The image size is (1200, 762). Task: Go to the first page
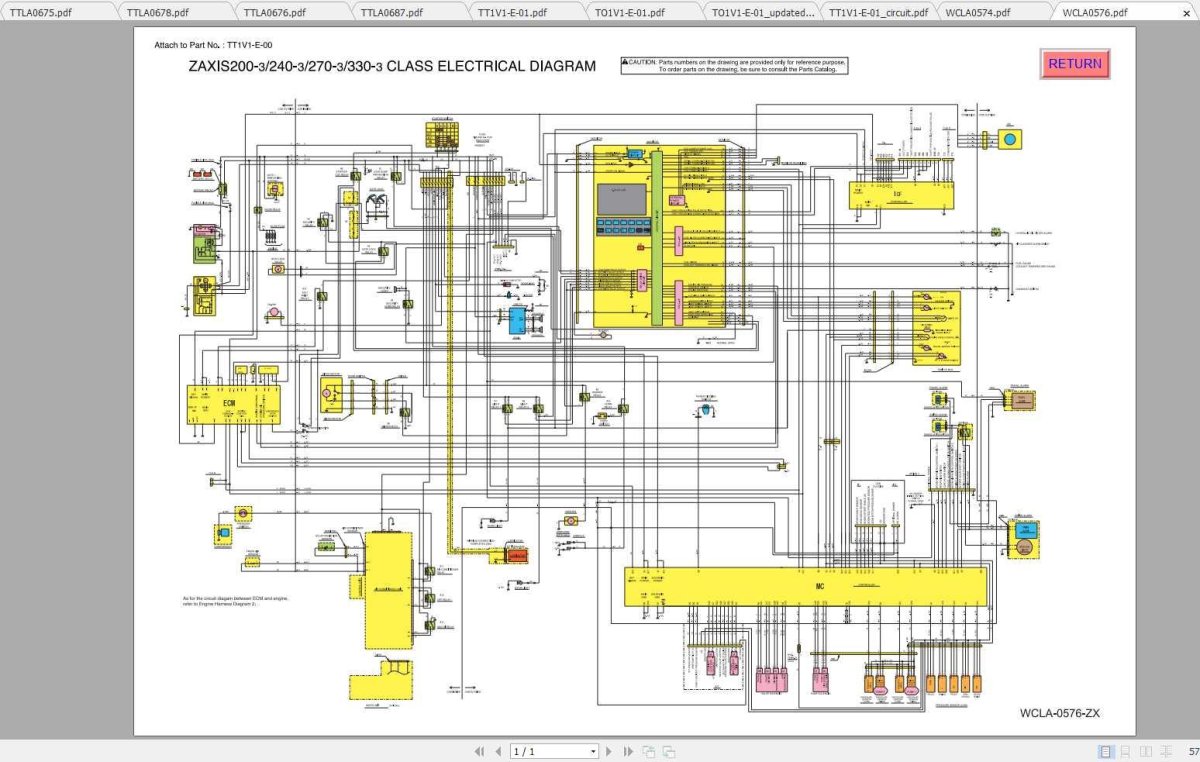(479, 751)
